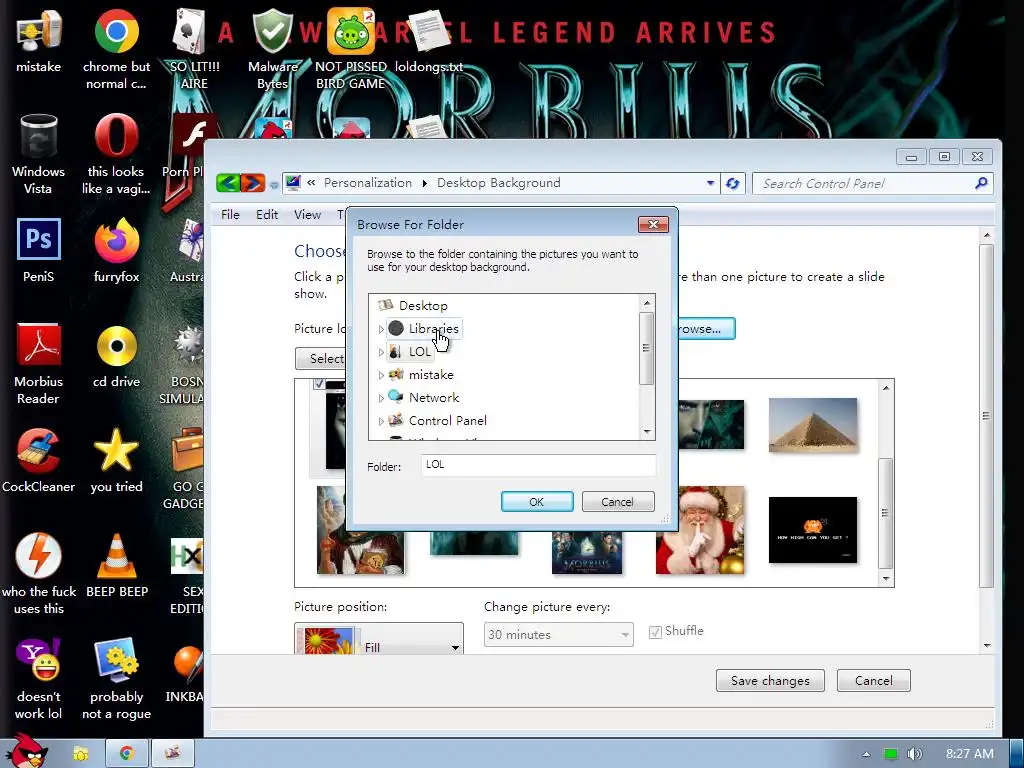Open the 30 minutes interval dropdown
The image size is (1024, 768).
pyautogui.click(x=558, y=635)
